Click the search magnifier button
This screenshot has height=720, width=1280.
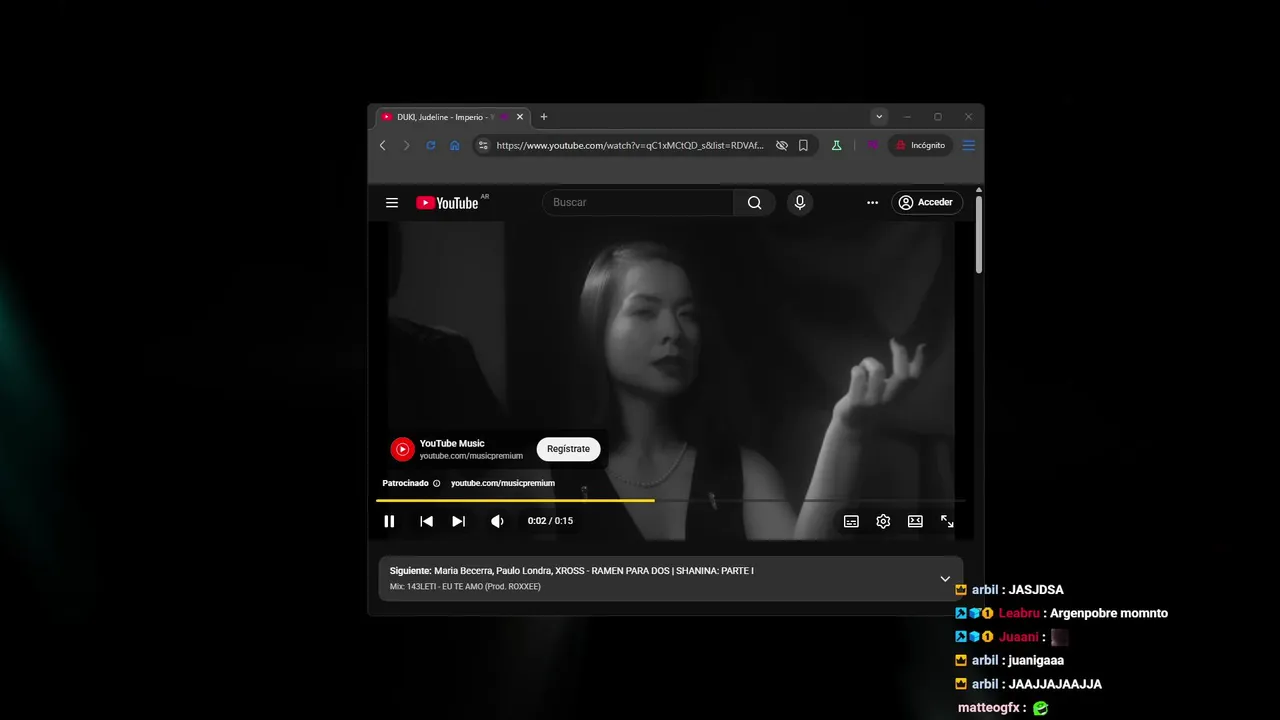click(x=754, y=202)
